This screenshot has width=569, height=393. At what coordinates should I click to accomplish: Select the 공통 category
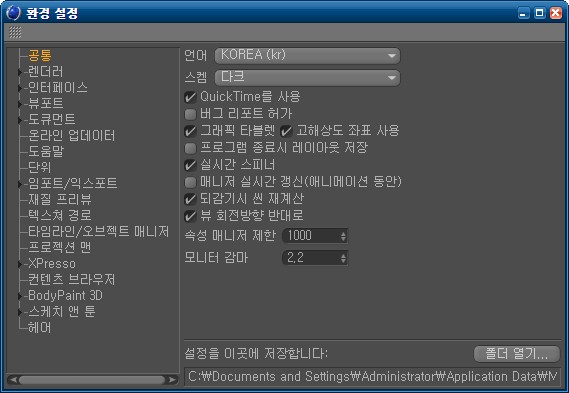40,56
